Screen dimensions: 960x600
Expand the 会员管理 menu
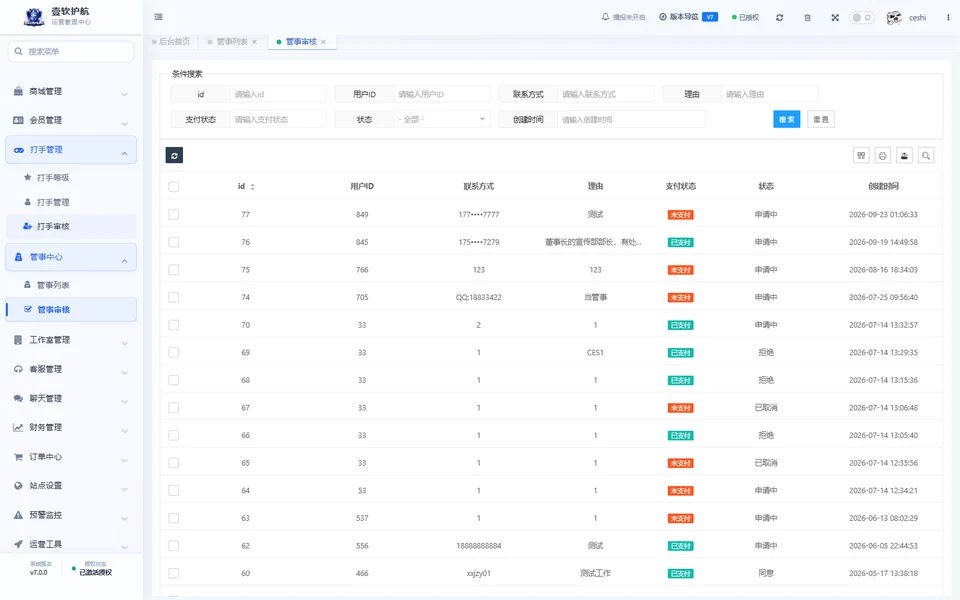point(71,121)
